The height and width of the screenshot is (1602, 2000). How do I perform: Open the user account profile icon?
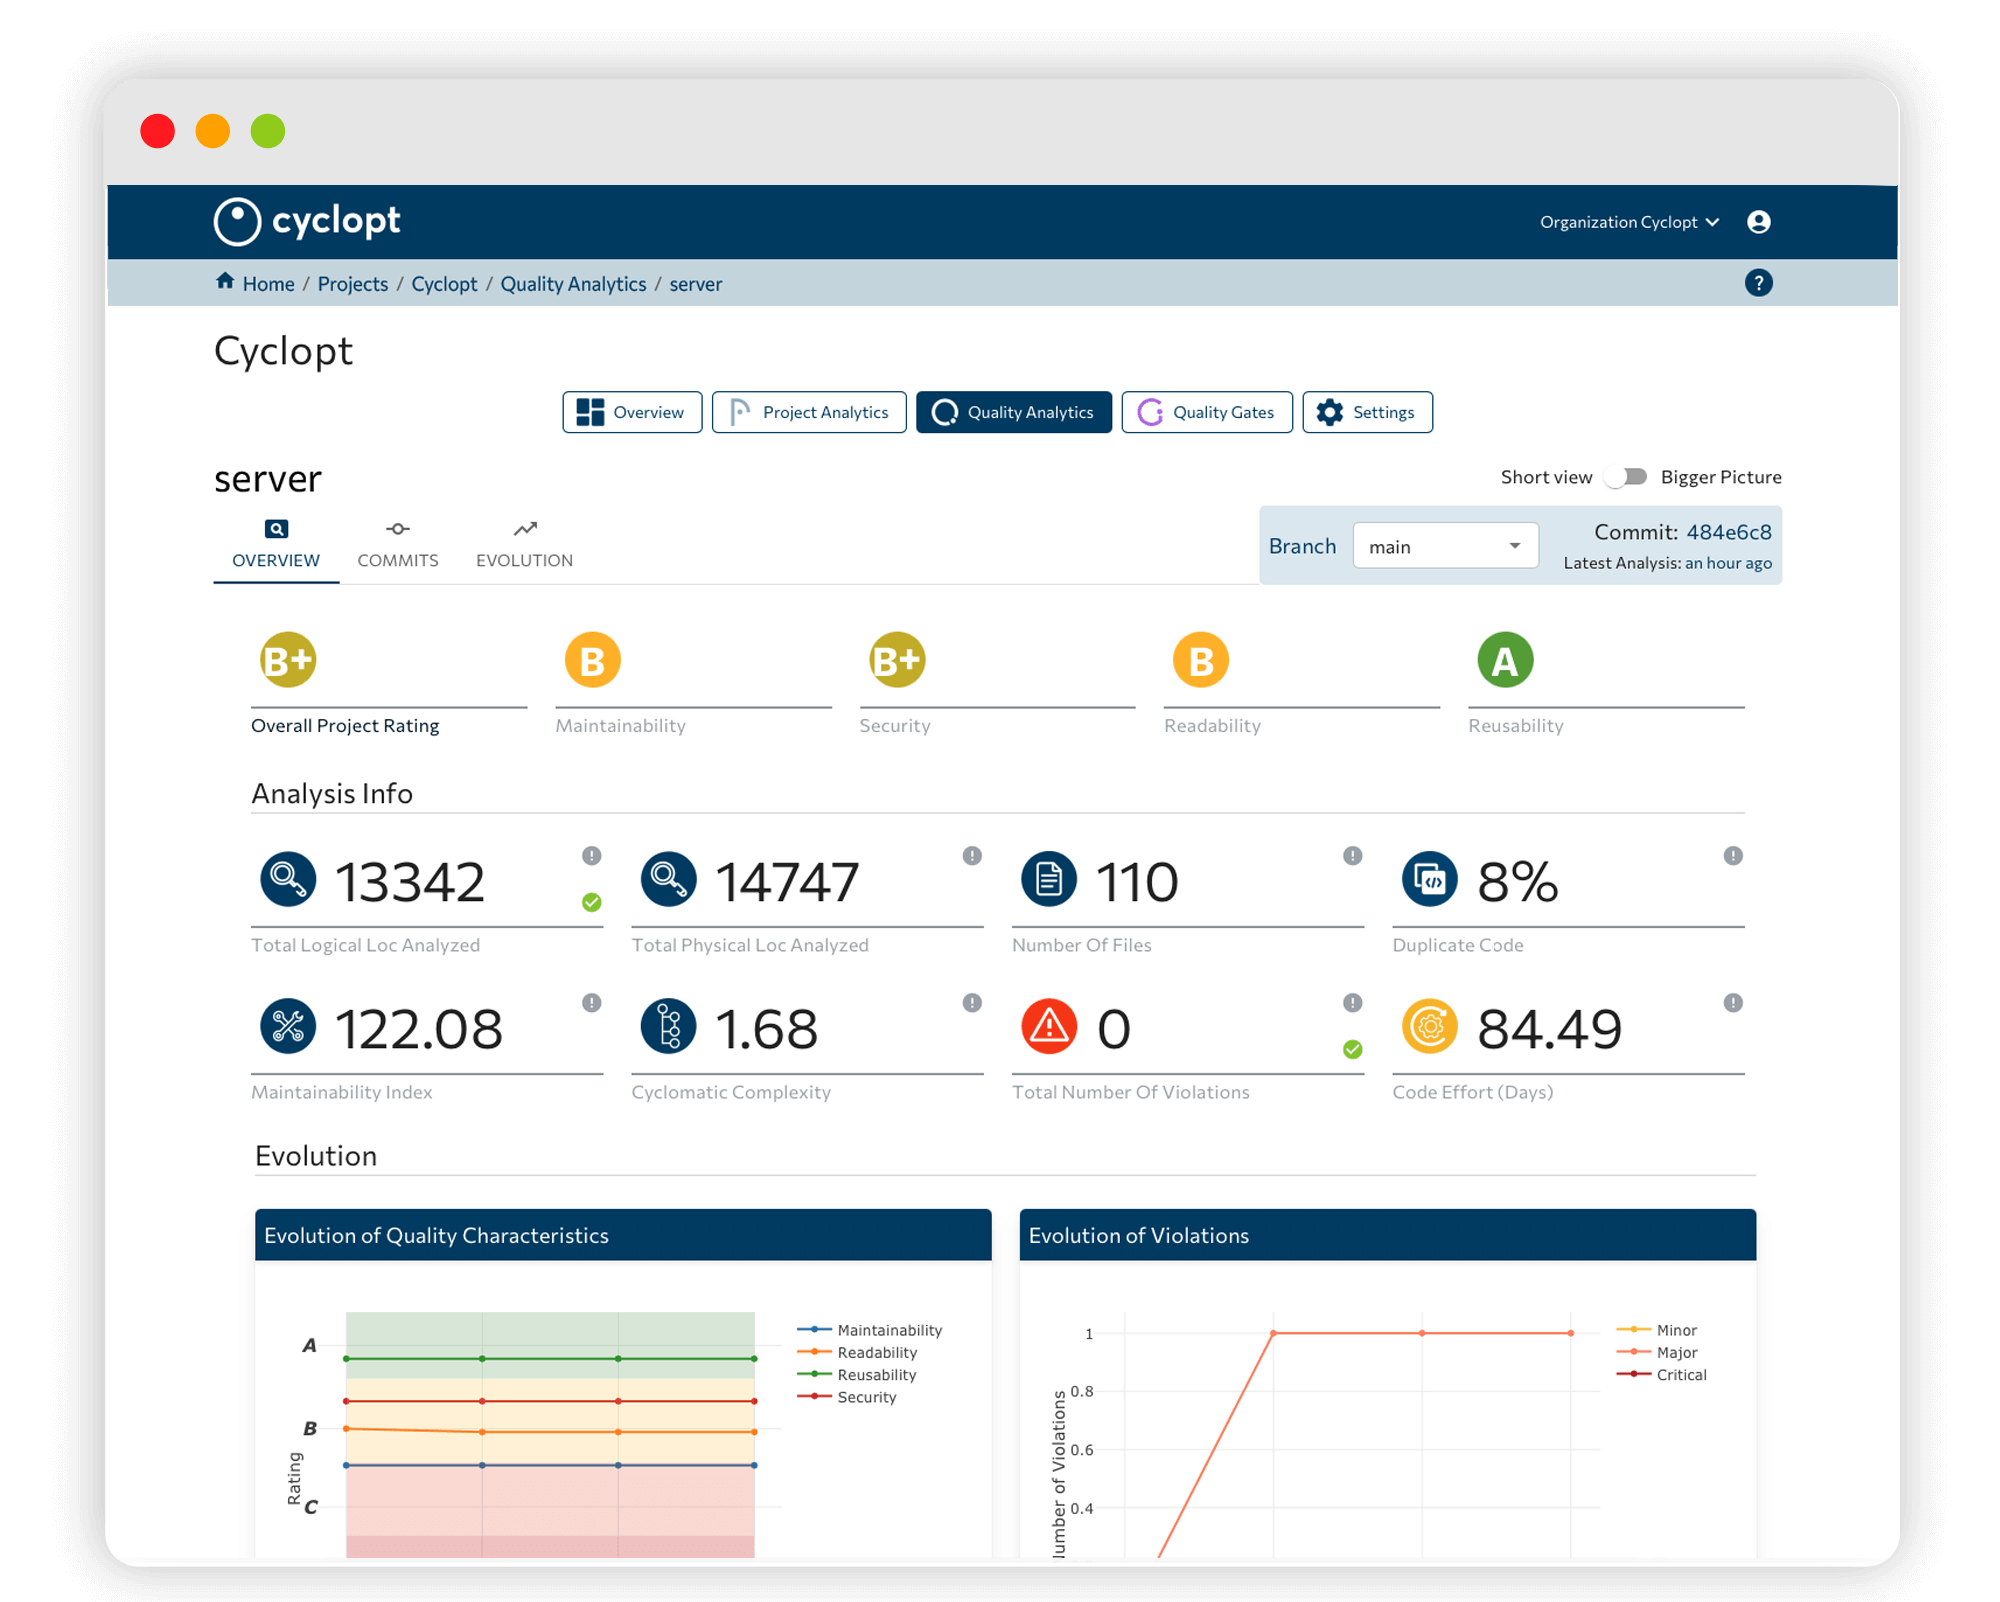[x=1758, y=222]
